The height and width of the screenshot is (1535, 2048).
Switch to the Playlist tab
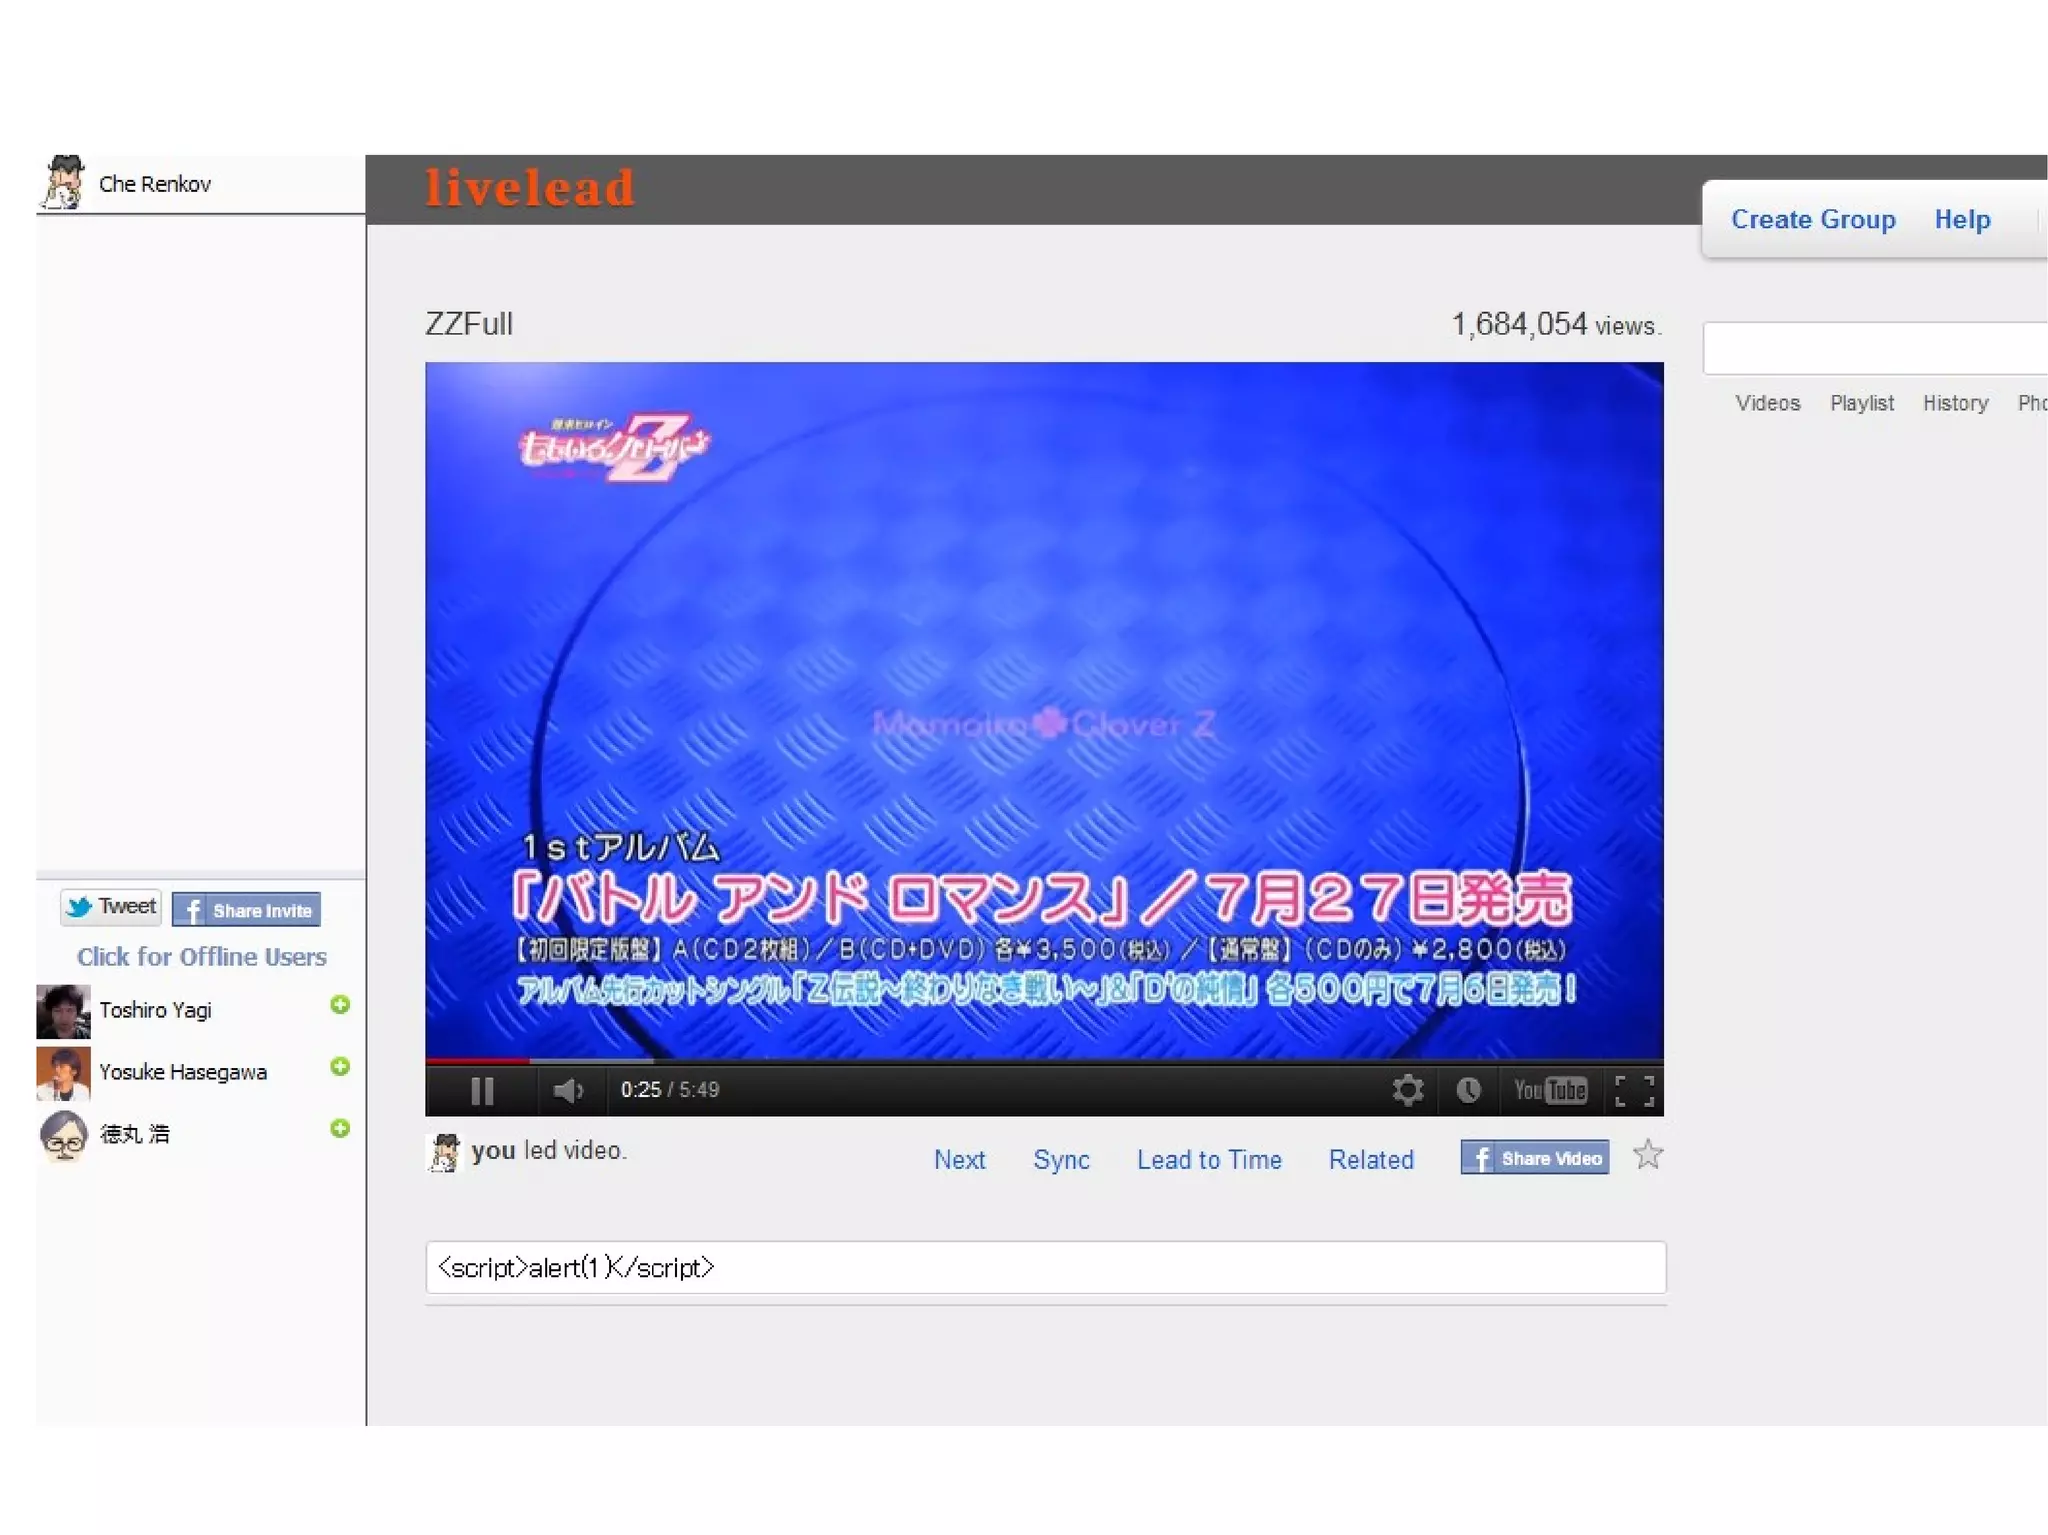(x=1861, y=403)
